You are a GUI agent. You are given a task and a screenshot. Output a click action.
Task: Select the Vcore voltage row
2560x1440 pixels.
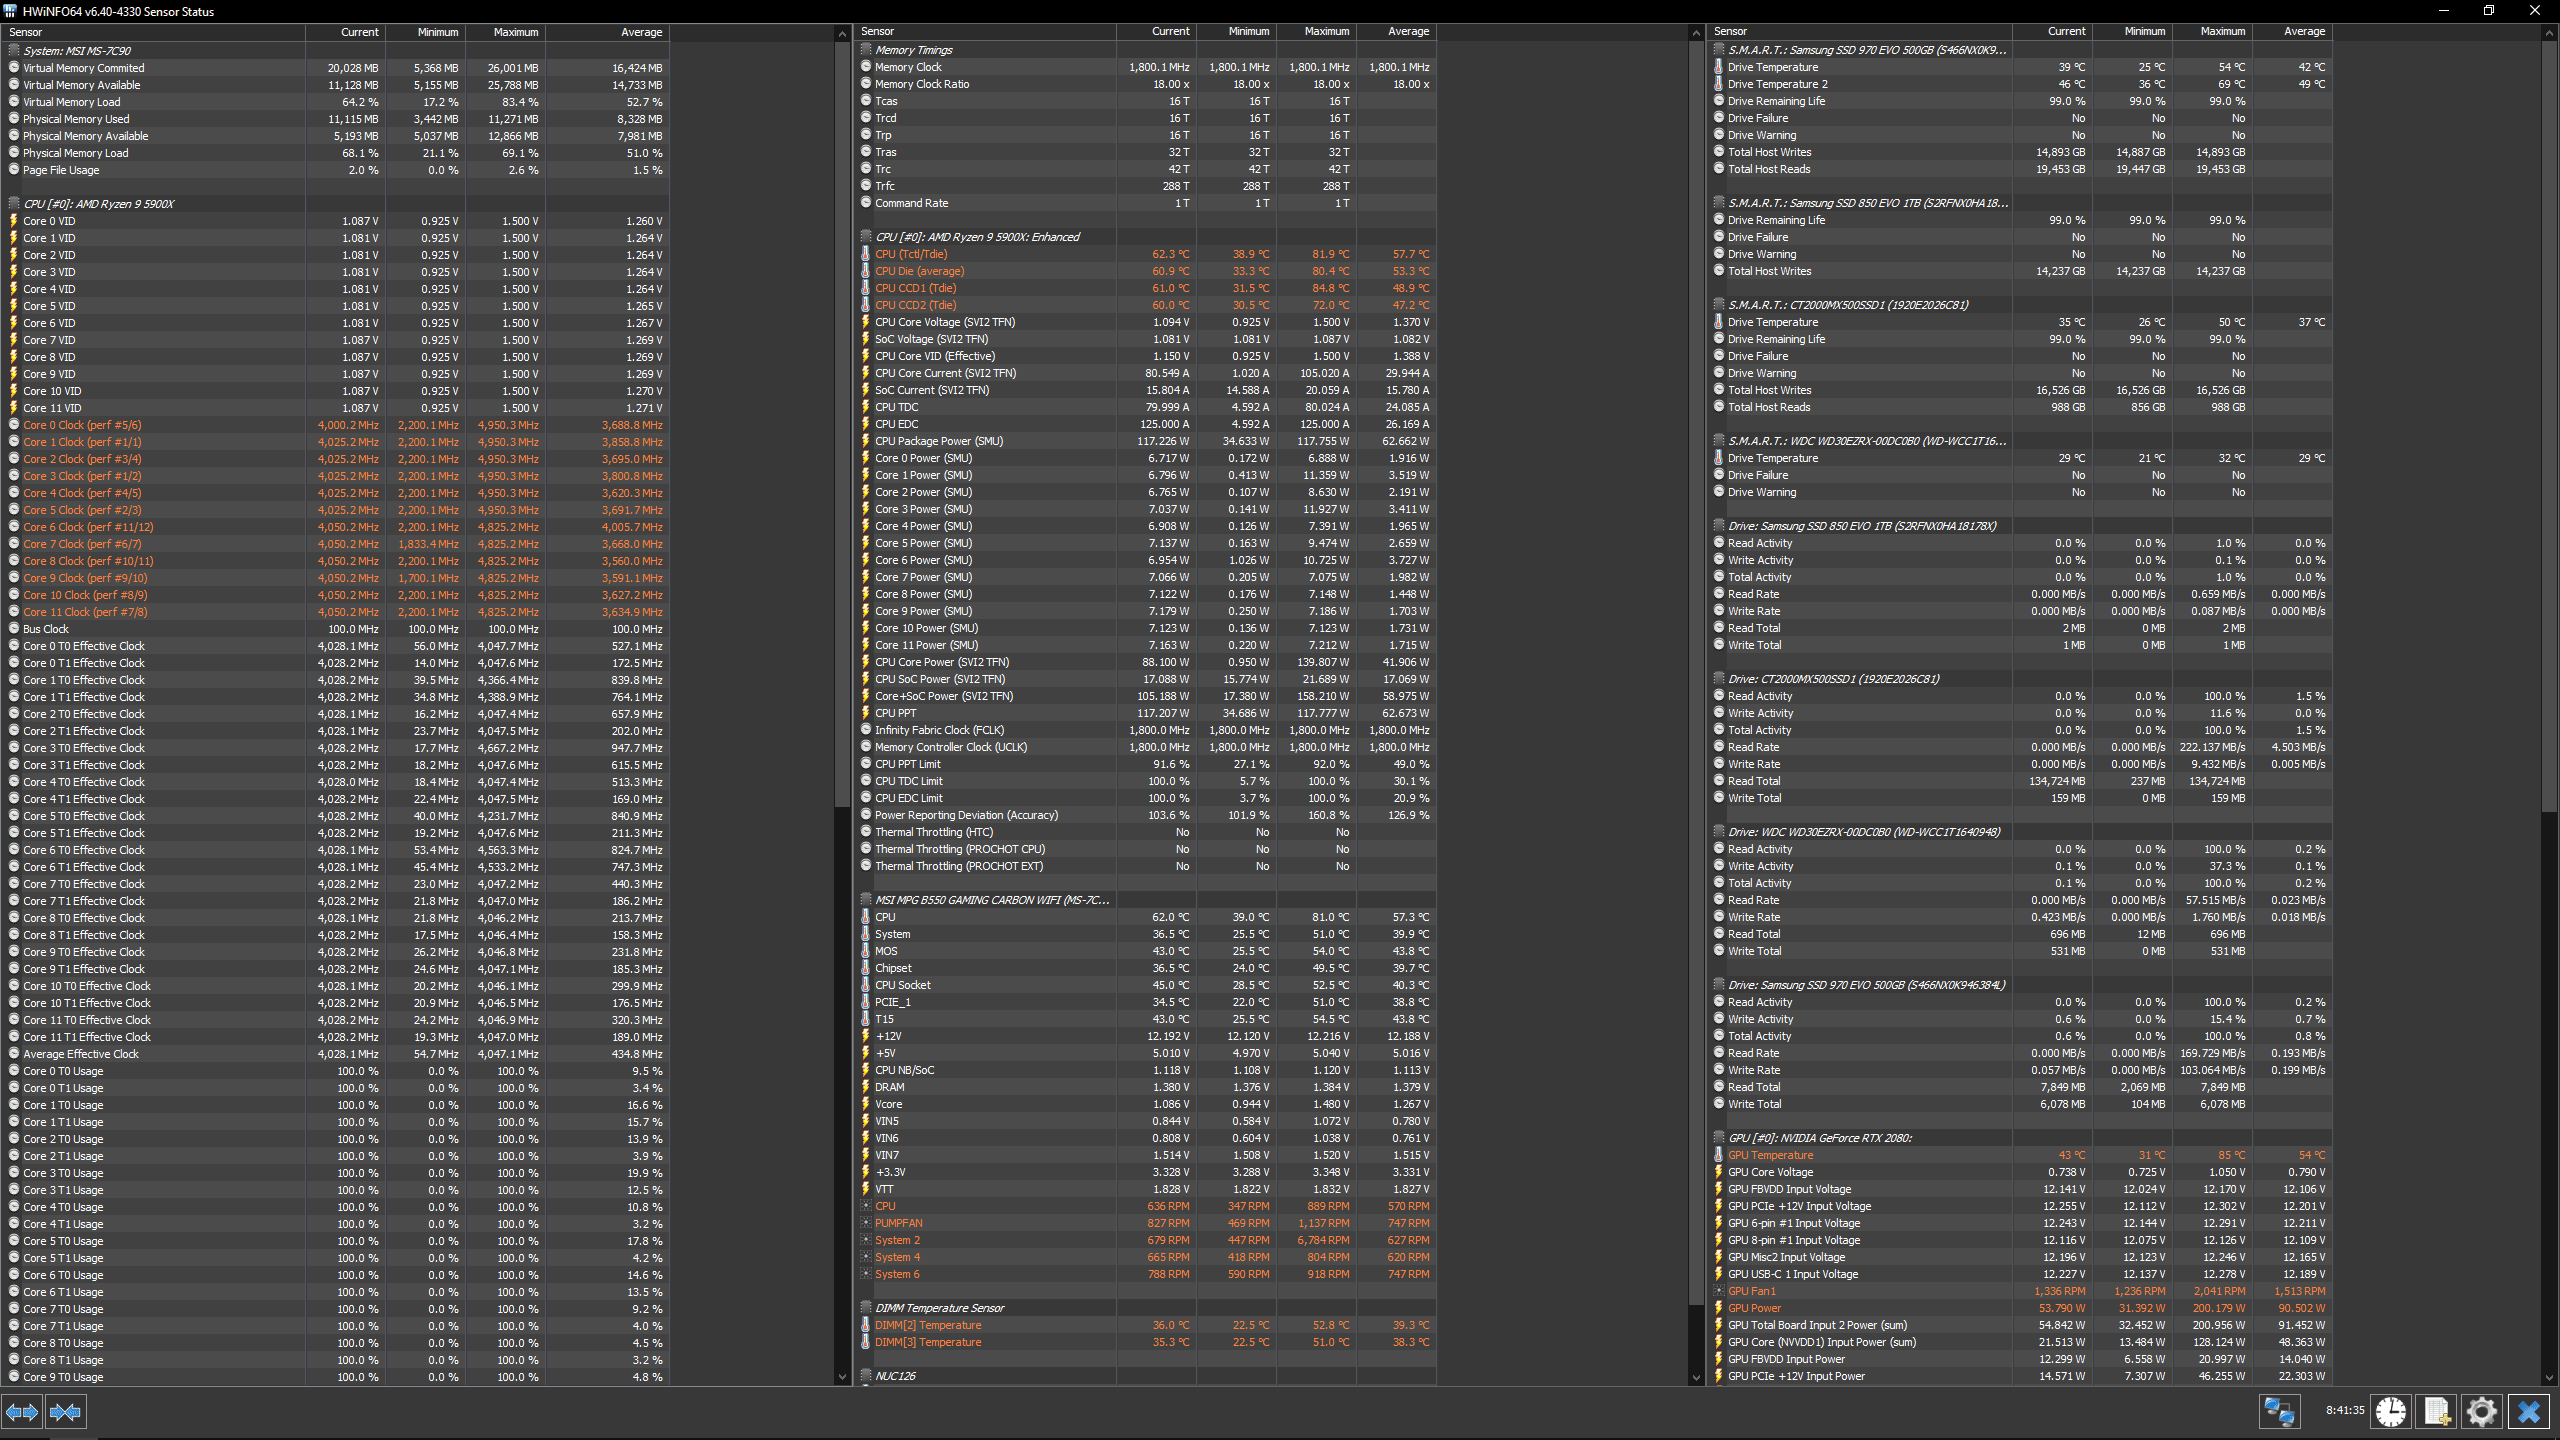pyautogui.click(x=1146, y=1104)
